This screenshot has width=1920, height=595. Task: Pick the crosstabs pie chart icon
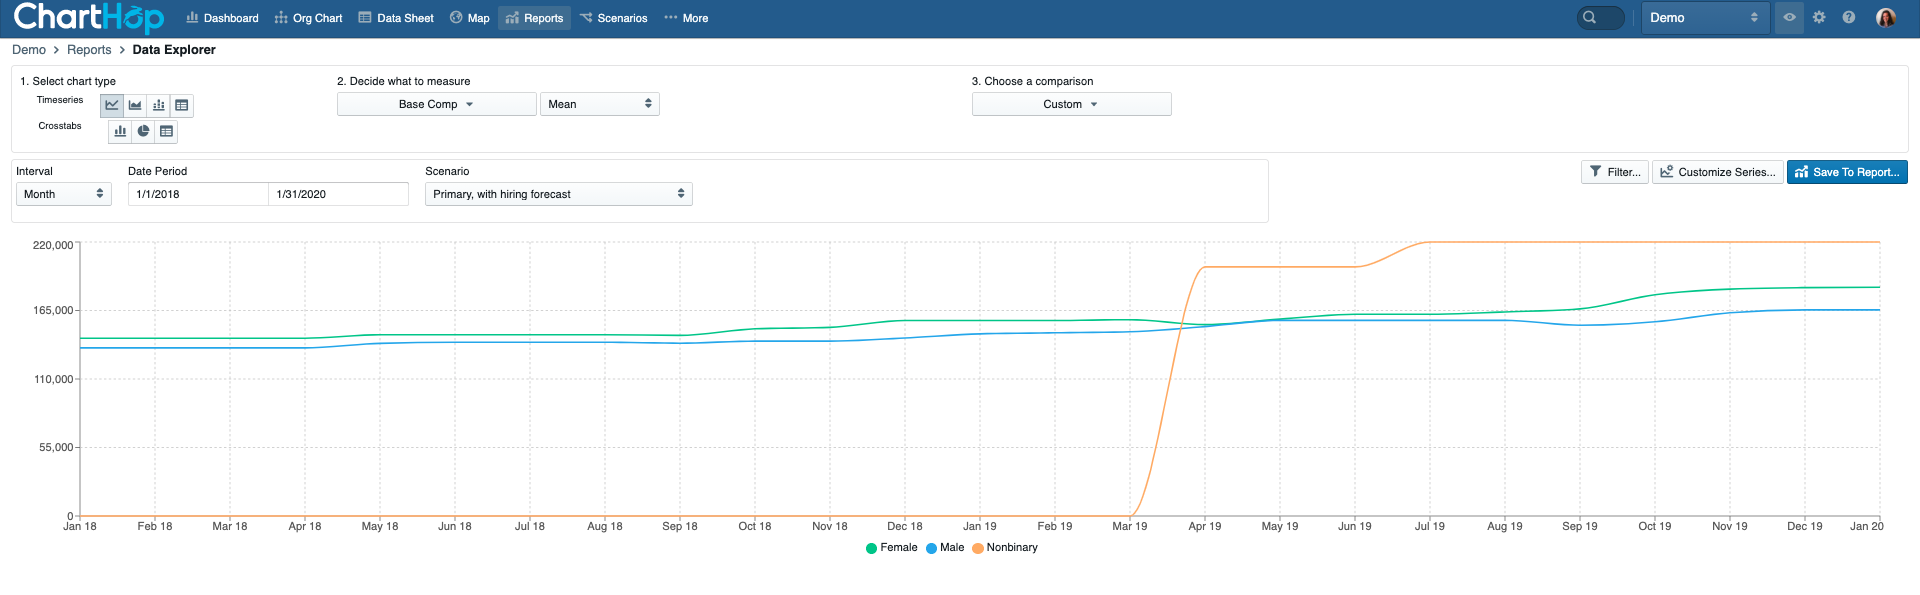(x=143, y=131)
